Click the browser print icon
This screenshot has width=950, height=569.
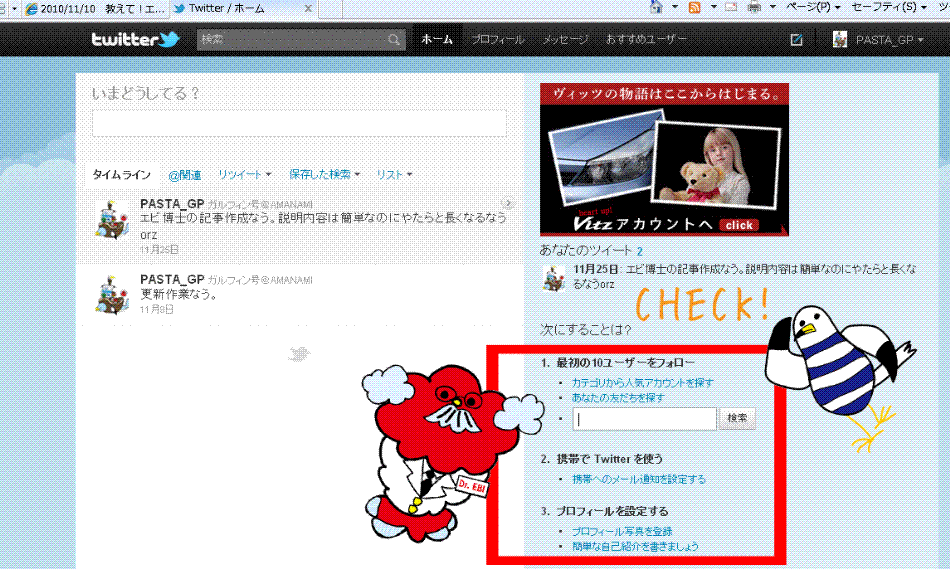754,7
